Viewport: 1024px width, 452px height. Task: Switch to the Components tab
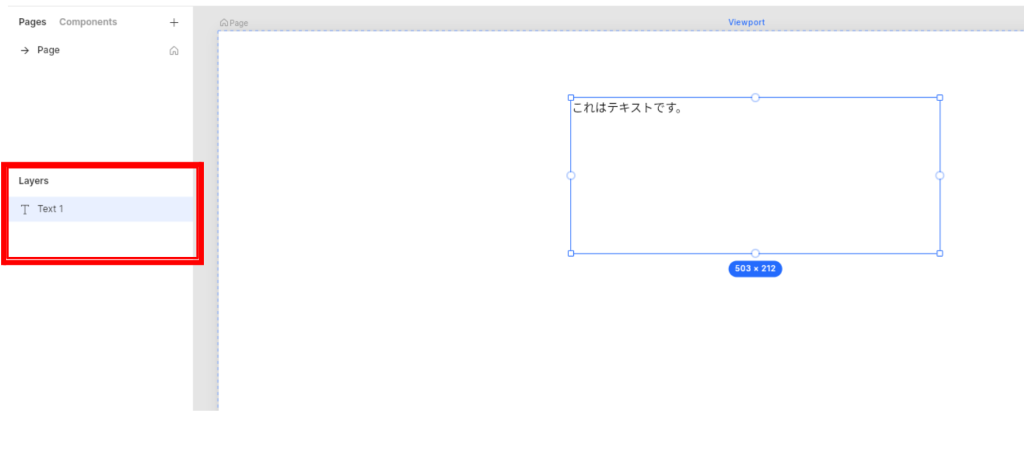pos(88,22)
